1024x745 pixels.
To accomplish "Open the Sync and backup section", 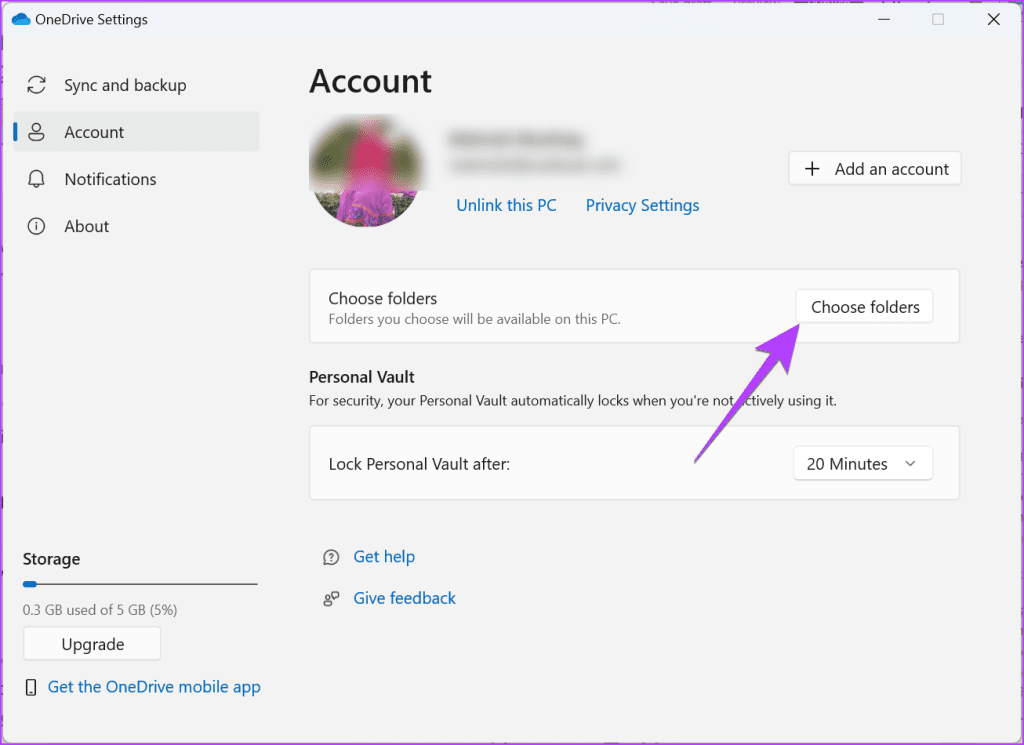I will click(x=136, y=86).
